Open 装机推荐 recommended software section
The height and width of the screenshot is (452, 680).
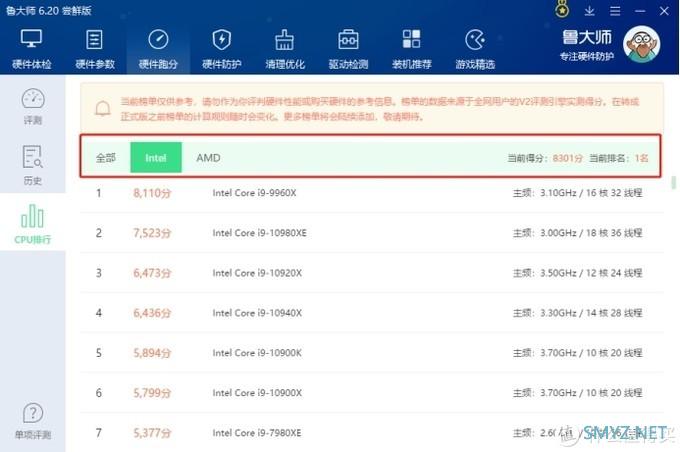pyautogui.click(x=412, y=49)
